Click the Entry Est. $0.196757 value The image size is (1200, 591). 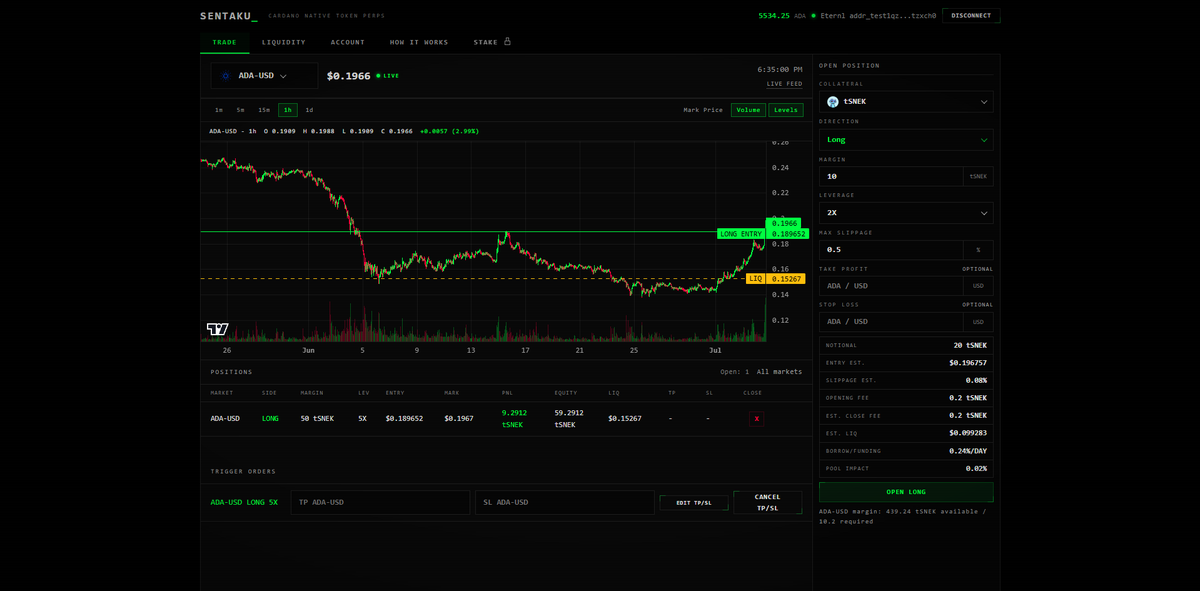968,363
